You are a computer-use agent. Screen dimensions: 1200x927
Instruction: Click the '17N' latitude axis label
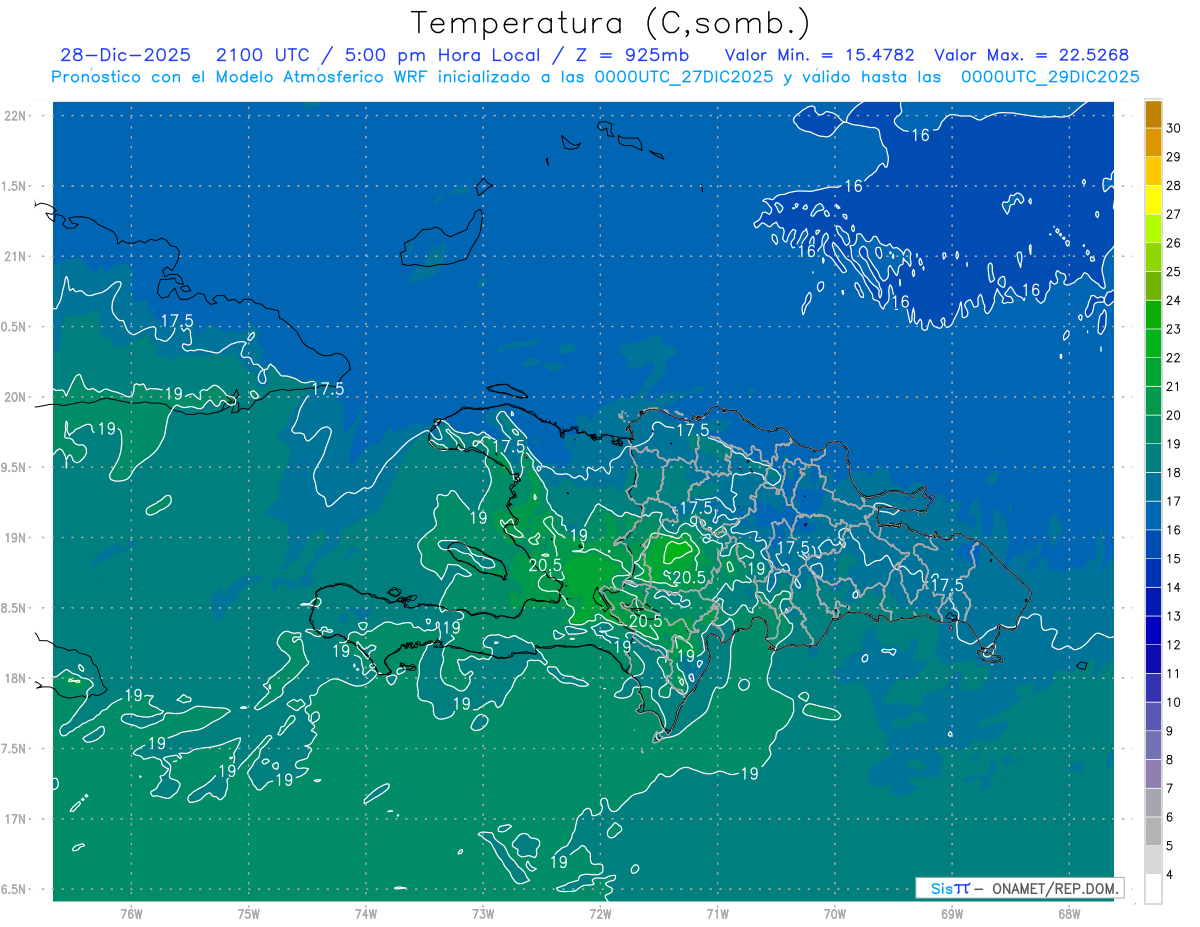coord(17,819)
